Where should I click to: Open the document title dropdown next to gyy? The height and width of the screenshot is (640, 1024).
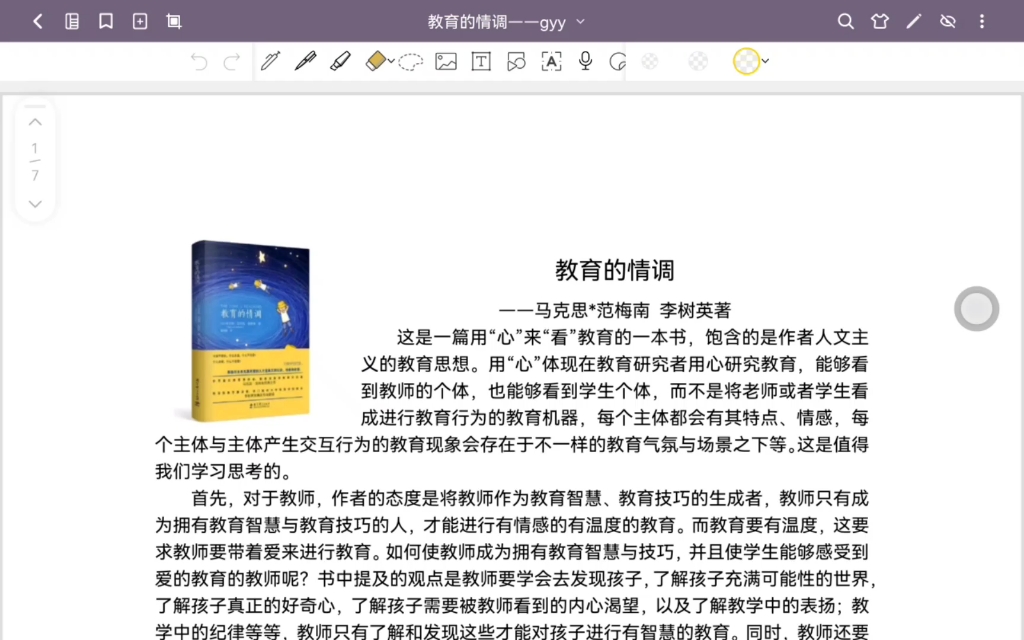pyautogui.click(x=581, y=20)
